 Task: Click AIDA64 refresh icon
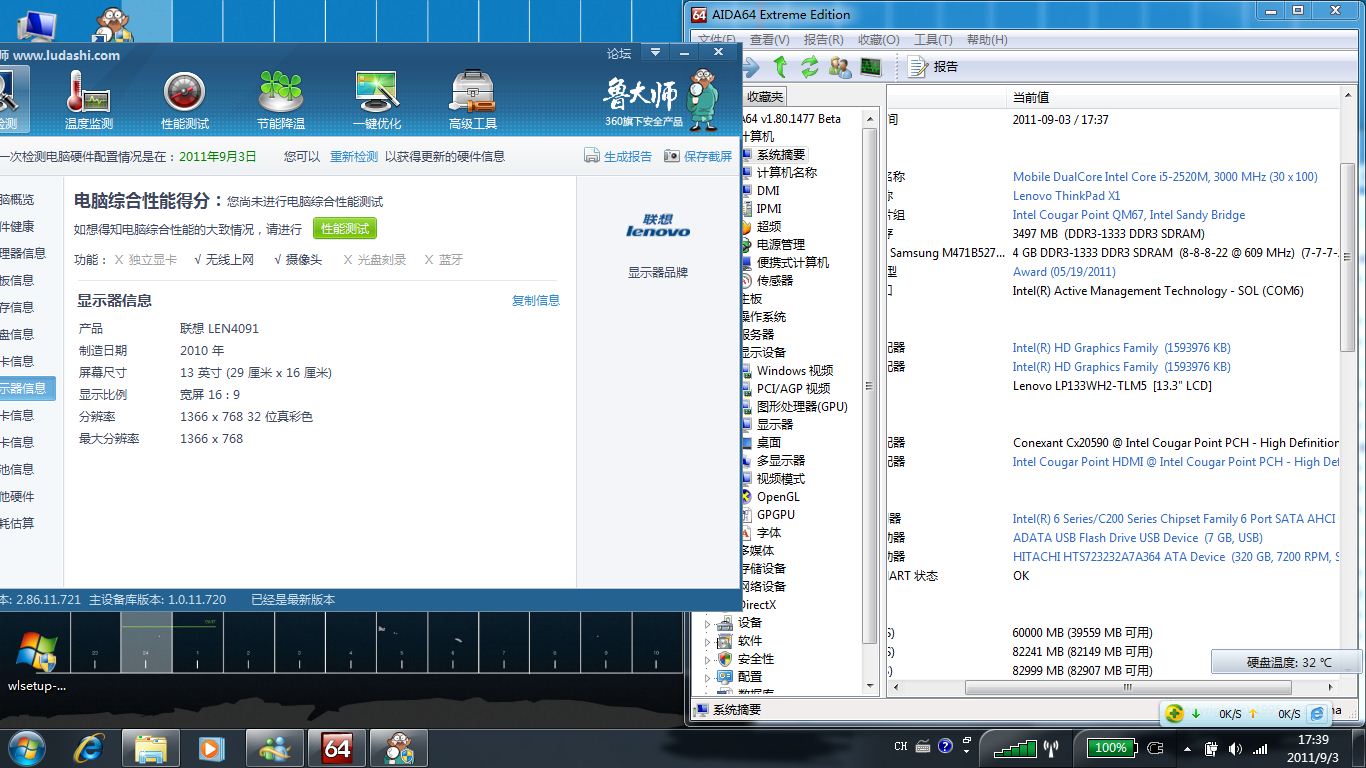coord(810,67)
